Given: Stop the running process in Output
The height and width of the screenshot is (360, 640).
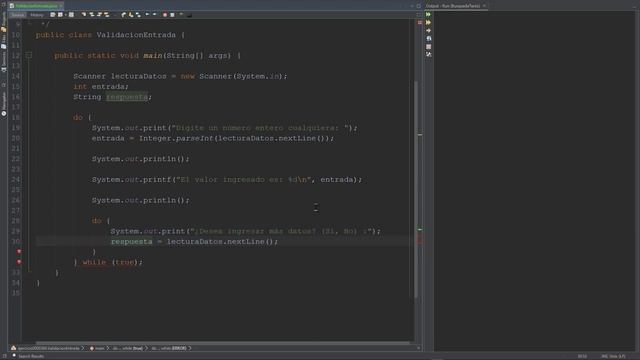Looking at the screenshot, I should (x=429, y=47).
